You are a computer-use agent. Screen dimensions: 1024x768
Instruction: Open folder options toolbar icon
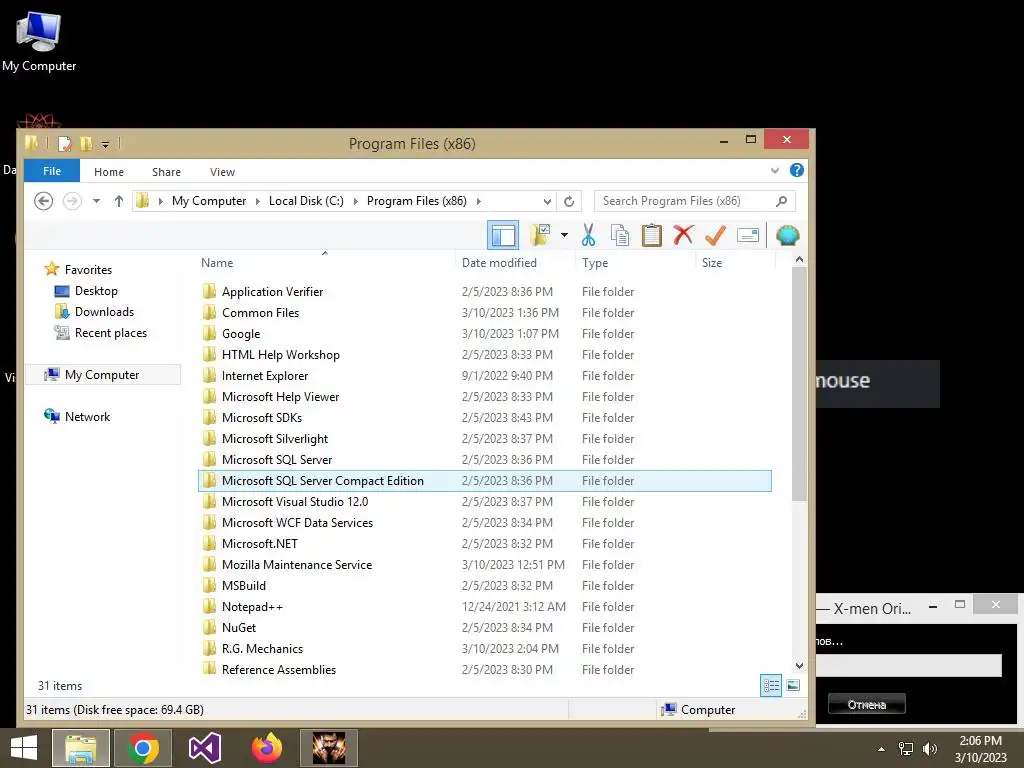(x=541, y=234)
